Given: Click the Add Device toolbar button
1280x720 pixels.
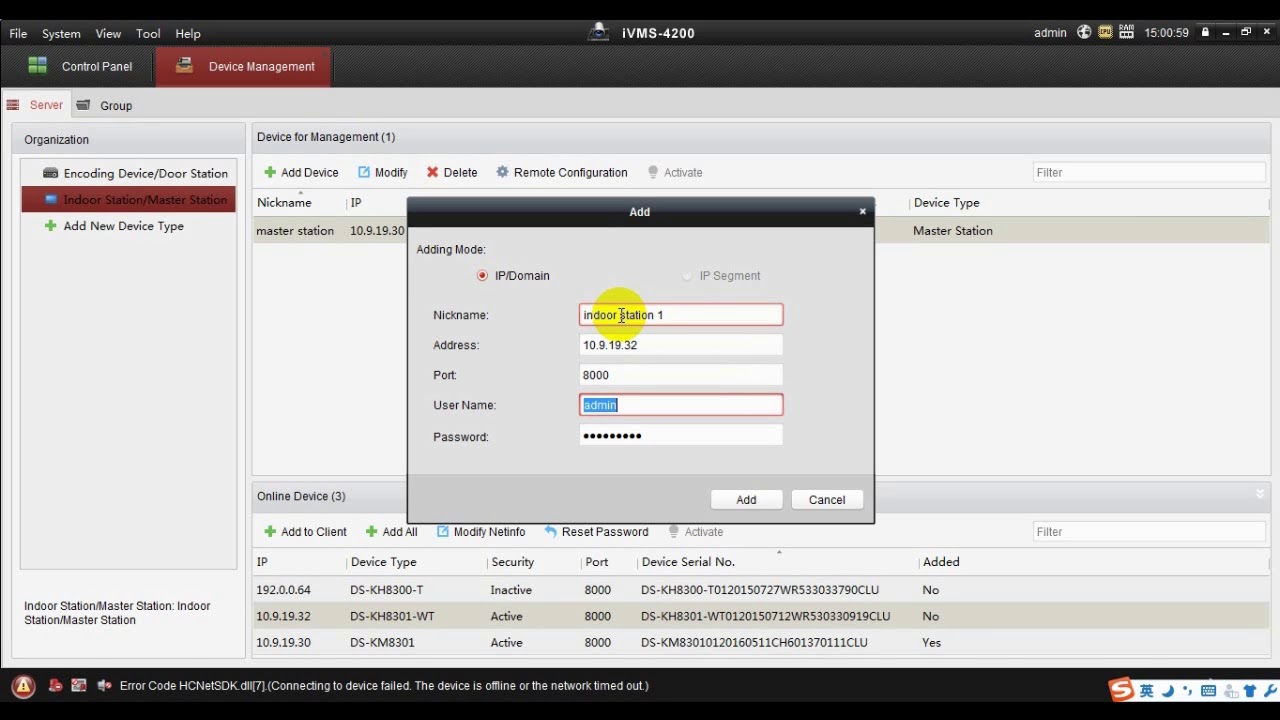Looking at the screenshot, I should tap(301, 172).
